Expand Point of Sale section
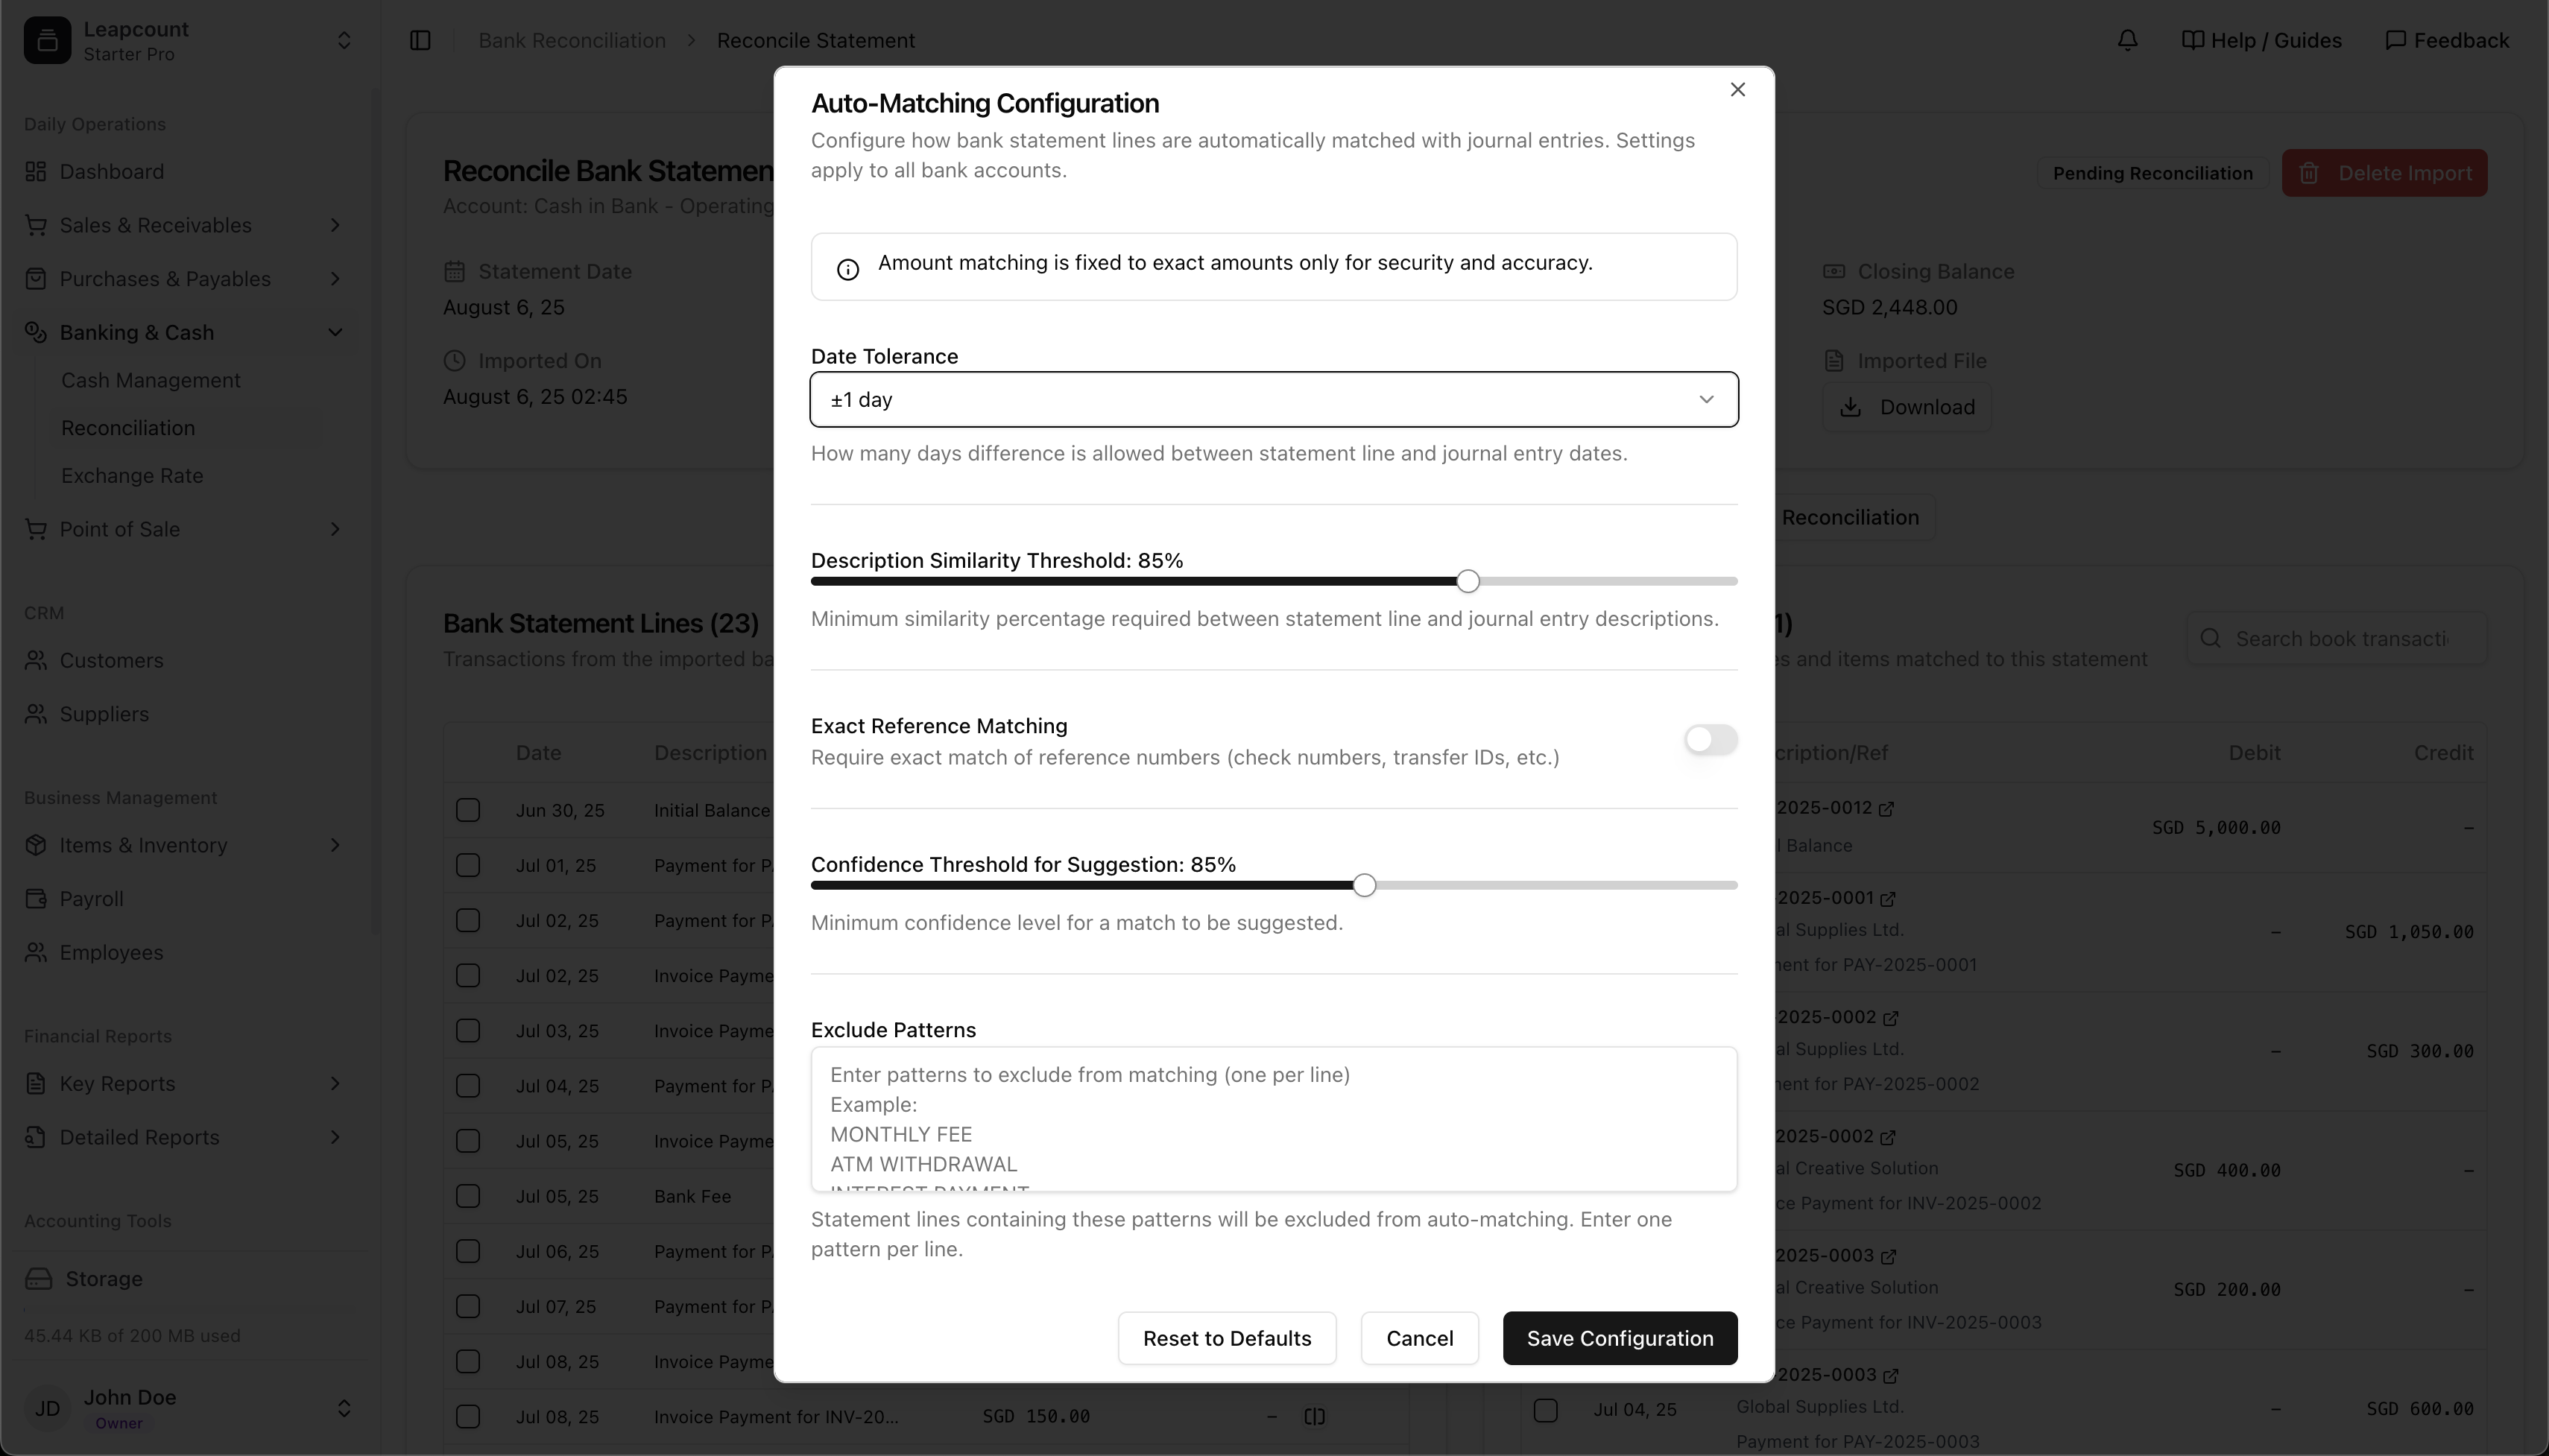Screen dimensions: 2549x1456 335,529
